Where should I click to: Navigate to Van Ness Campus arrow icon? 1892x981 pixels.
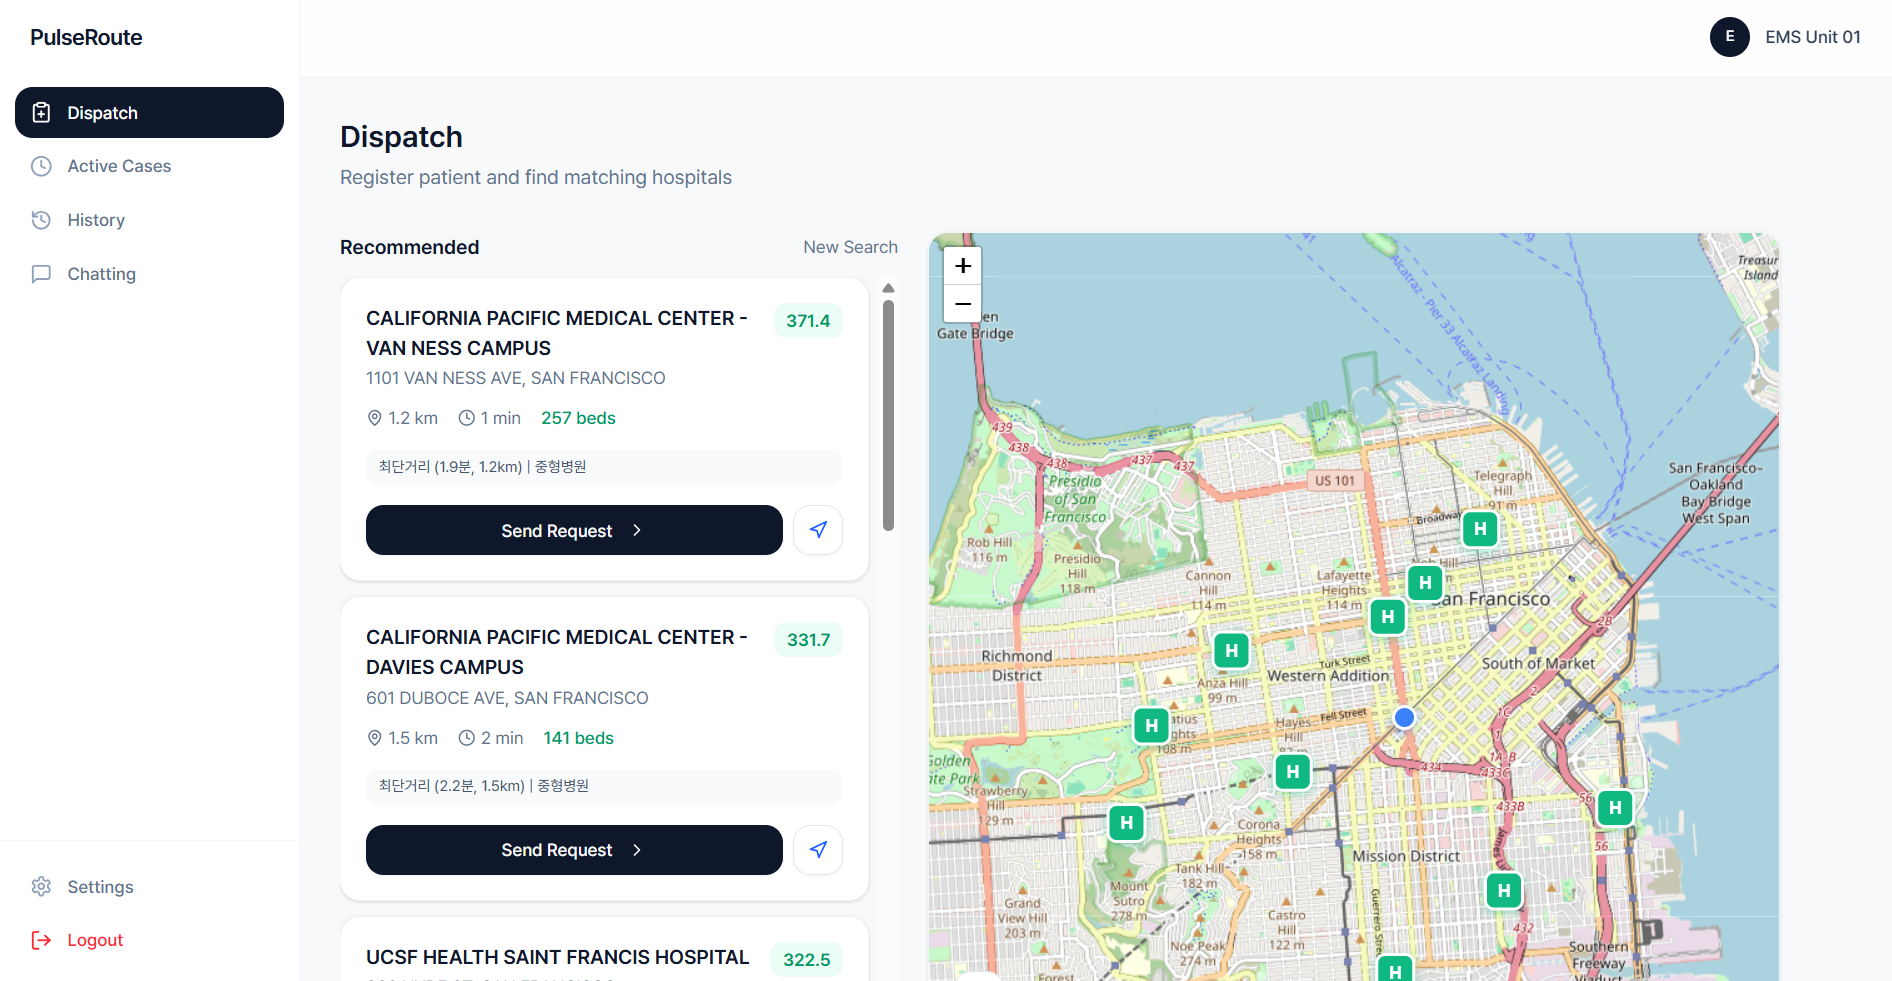coord(818,530)
